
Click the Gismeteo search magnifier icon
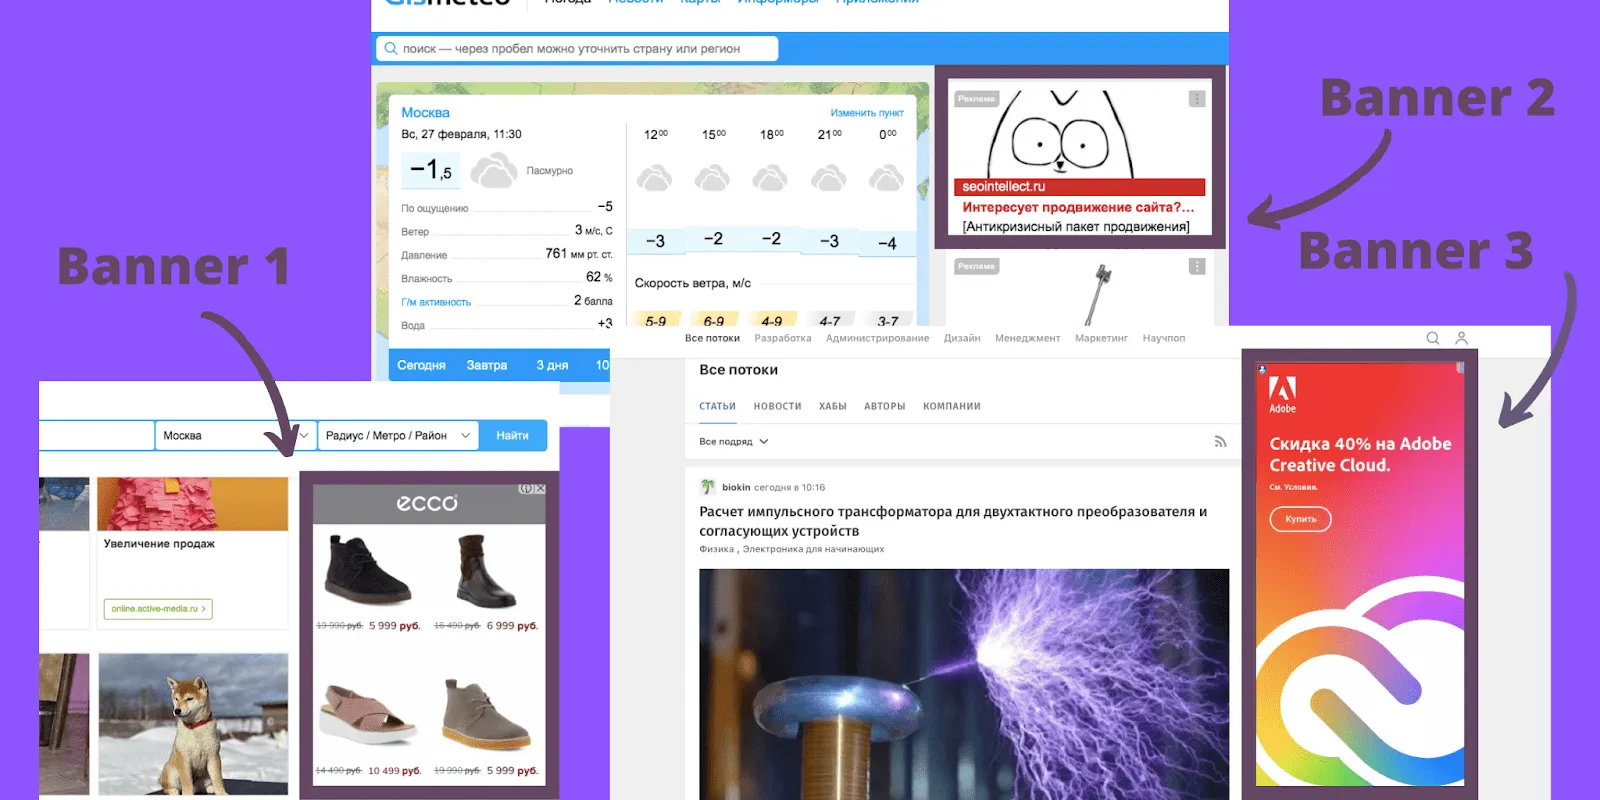pyautogui.click(x=391, y=48)
